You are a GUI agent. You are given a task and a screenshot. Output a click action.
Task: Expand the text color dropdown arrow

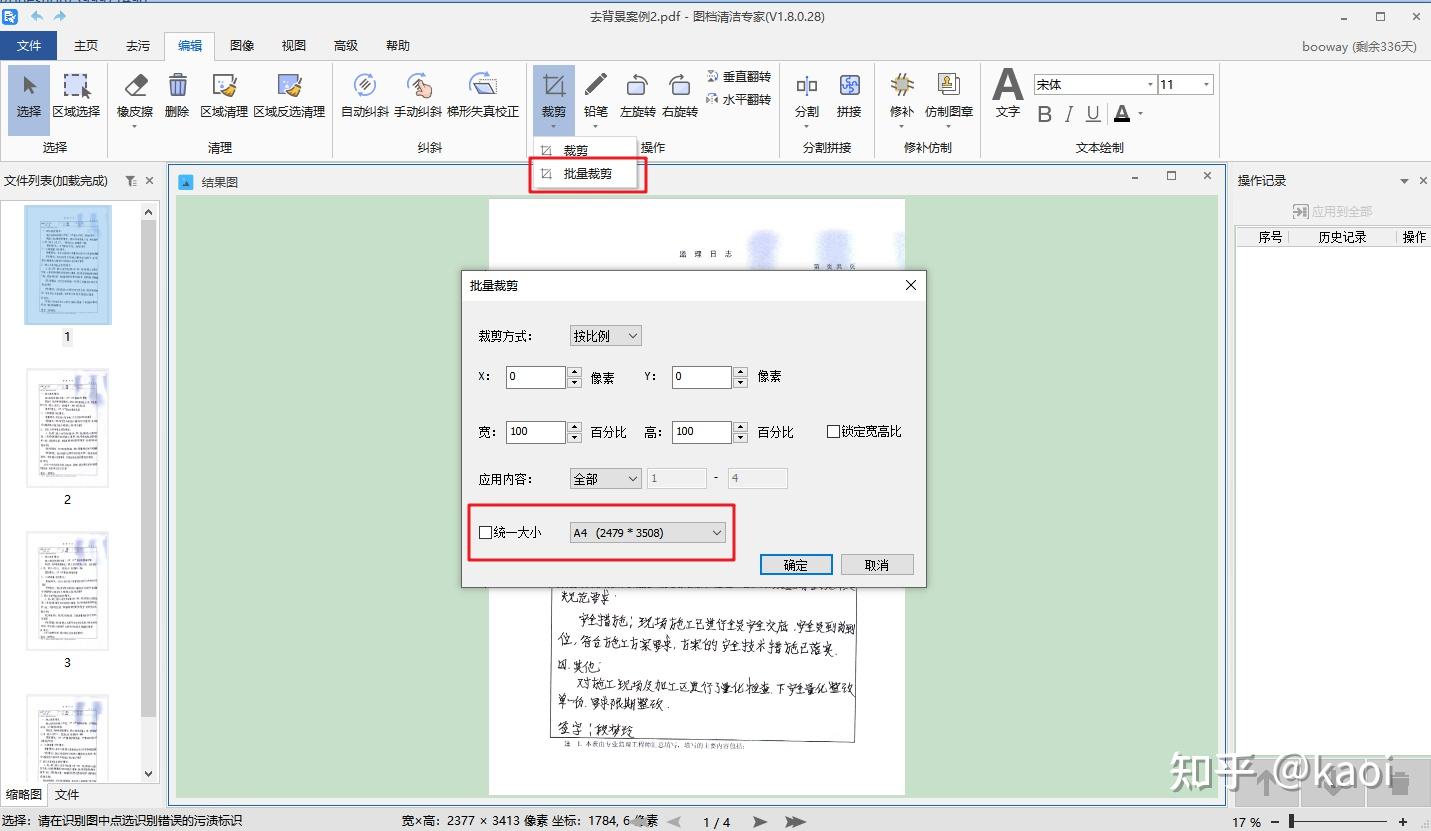point(1140,114)
